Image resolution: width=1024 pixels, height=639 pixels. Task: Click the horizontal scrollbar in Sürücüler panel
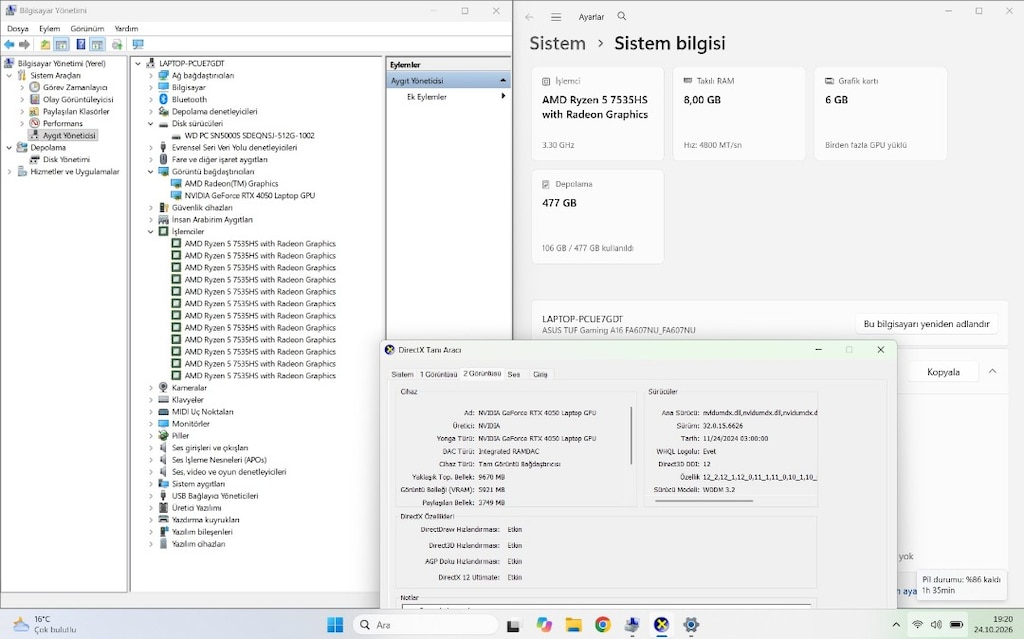point(703,501)
